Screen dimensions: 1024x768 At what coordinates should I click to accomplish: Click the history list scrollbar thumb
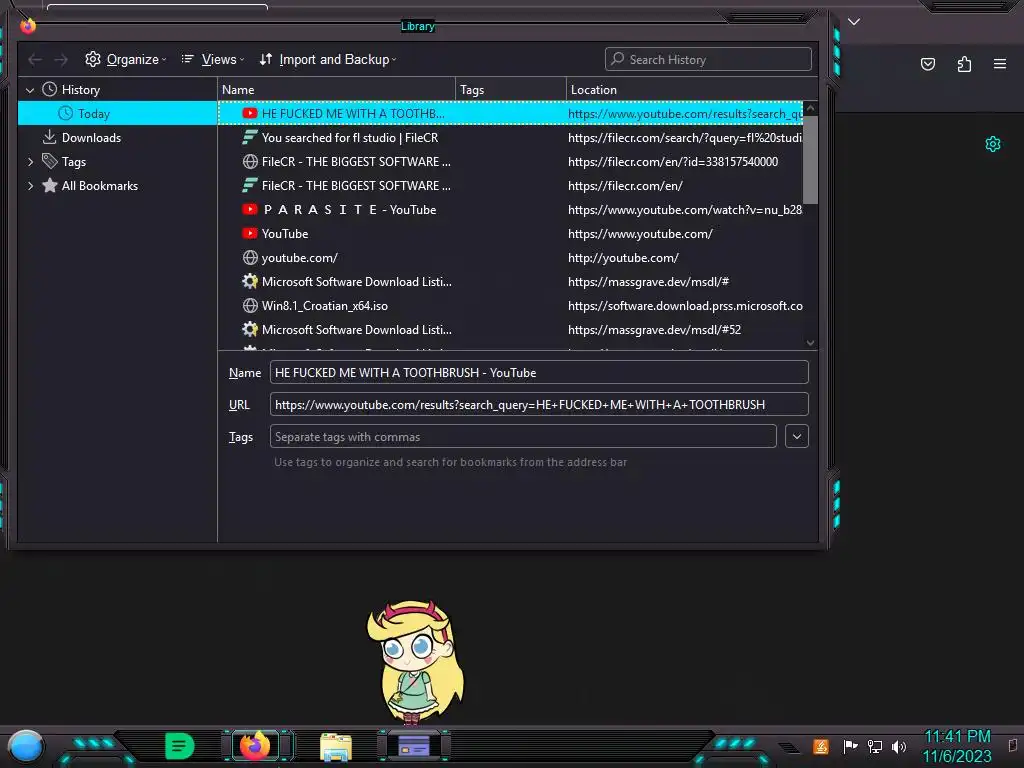click(810, 160)
